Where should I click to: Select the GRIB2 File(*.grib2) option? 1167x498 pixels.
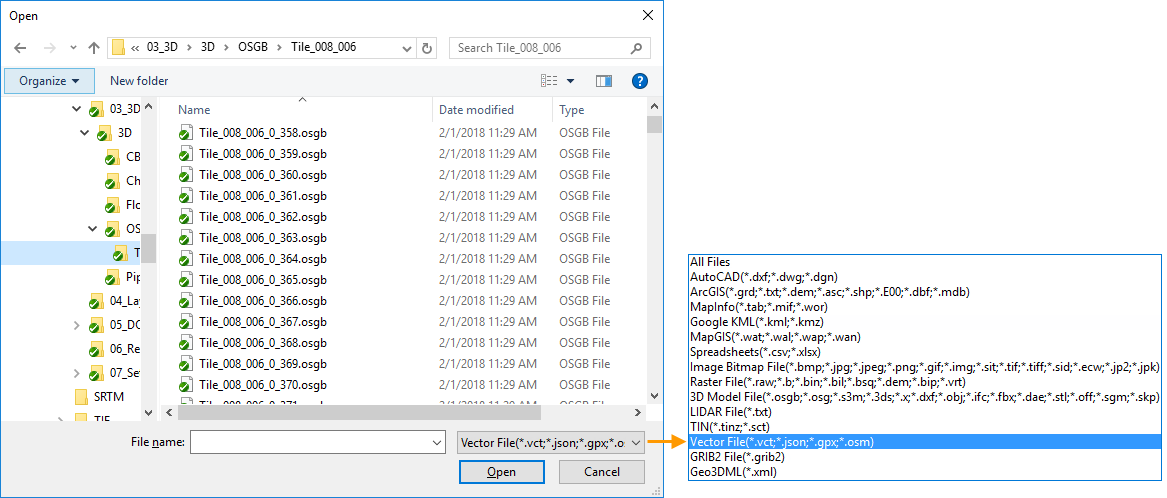tap(738, 457)
